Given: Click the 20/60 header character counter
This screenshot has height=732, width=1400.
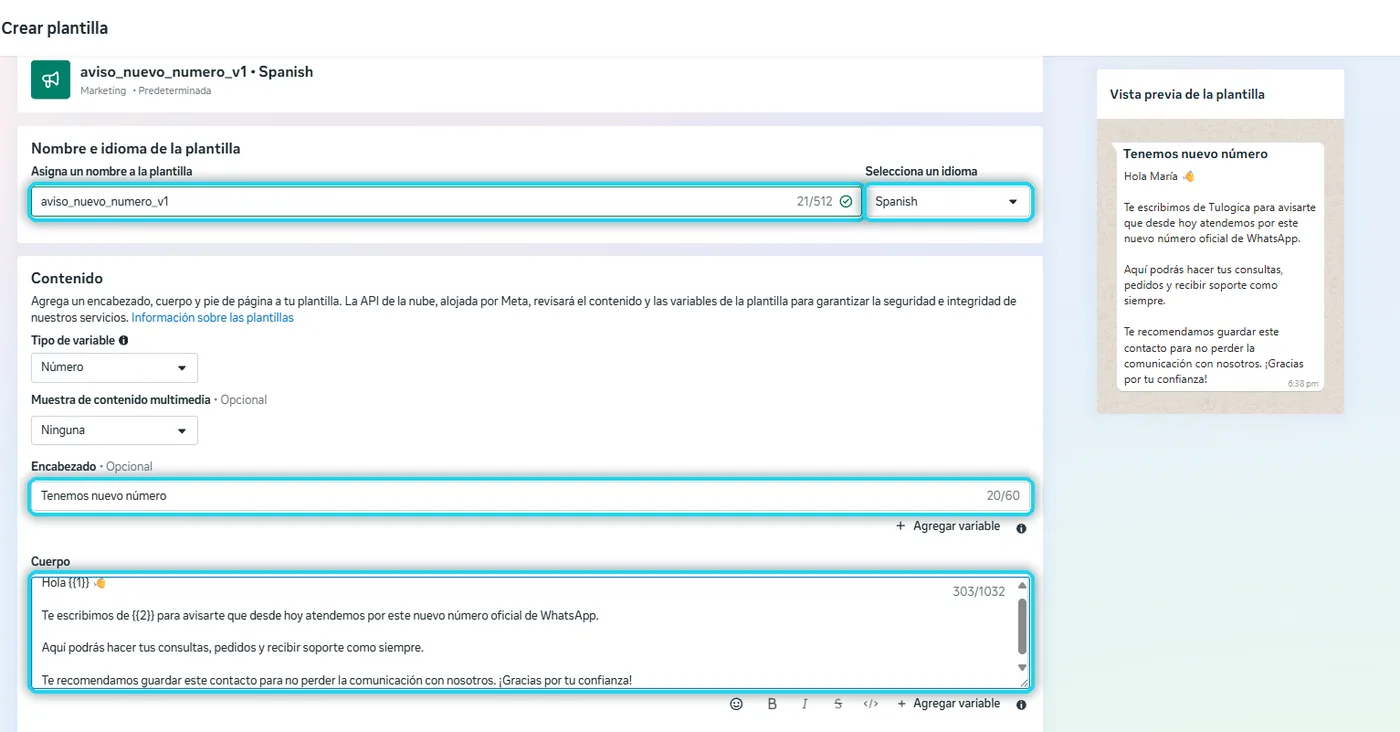Looking at the screenshot, I should click(x=1003, y=496).
